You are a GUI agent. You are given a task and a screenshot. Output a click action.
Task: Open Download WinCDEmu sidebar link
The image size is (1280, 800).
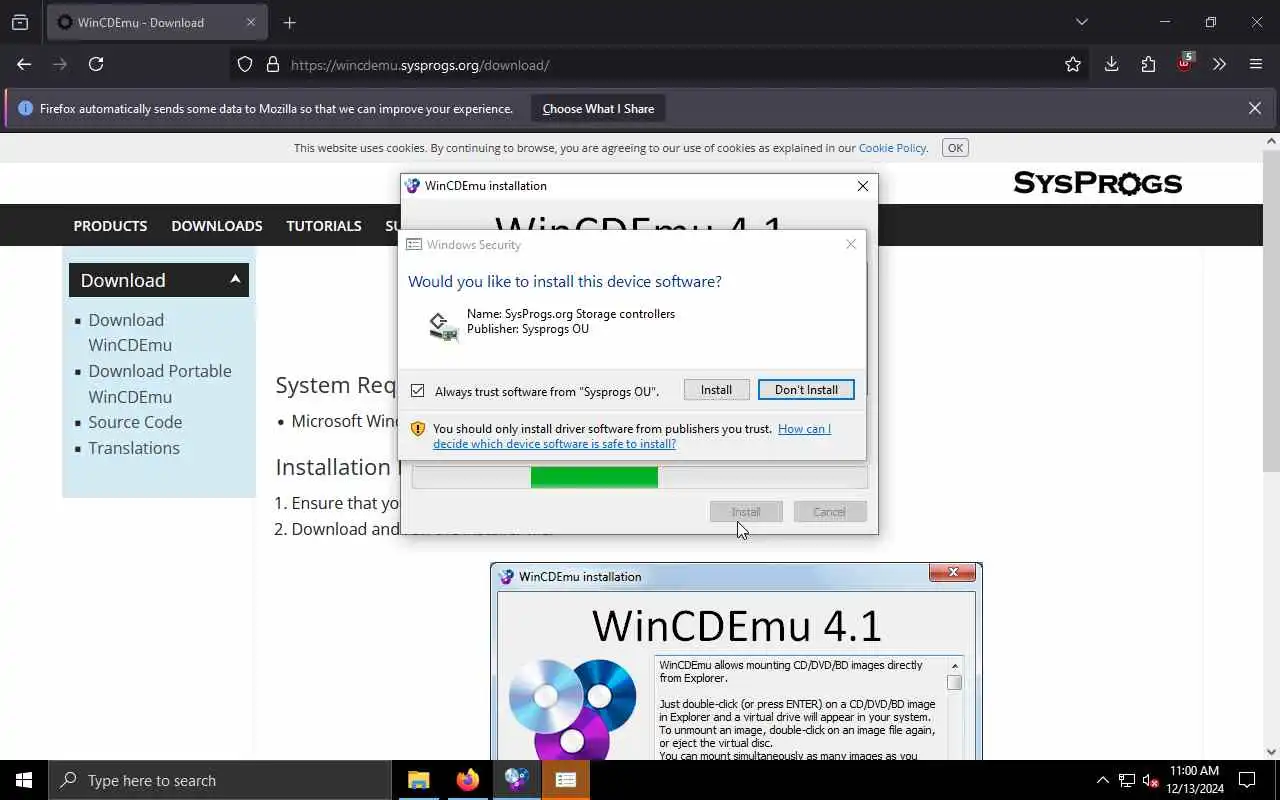130,332
